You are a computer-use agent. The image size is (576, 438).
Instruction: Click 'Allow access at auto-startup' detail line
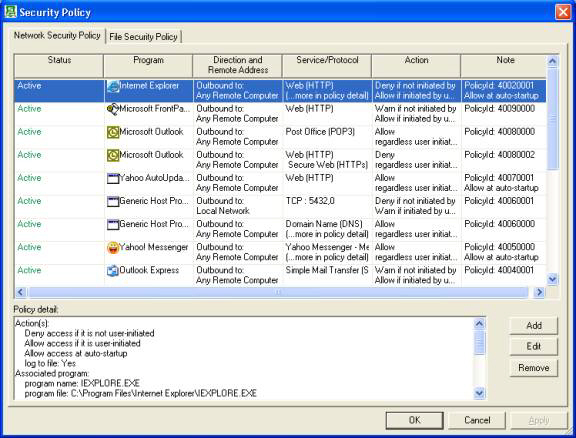(x=76, y=353)
